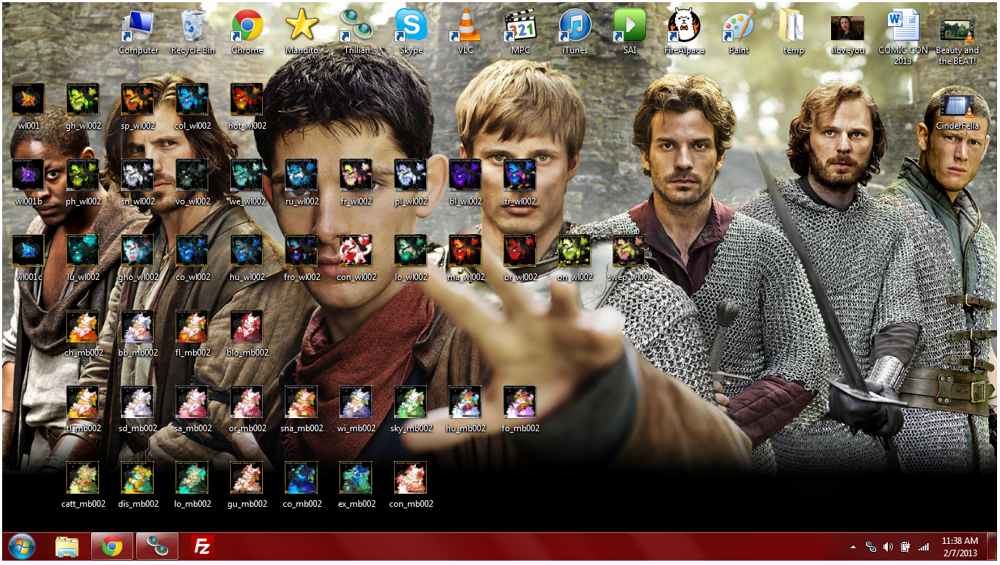Select the wl001c file
Screen dimensions: 1000x565
(28, 258)
